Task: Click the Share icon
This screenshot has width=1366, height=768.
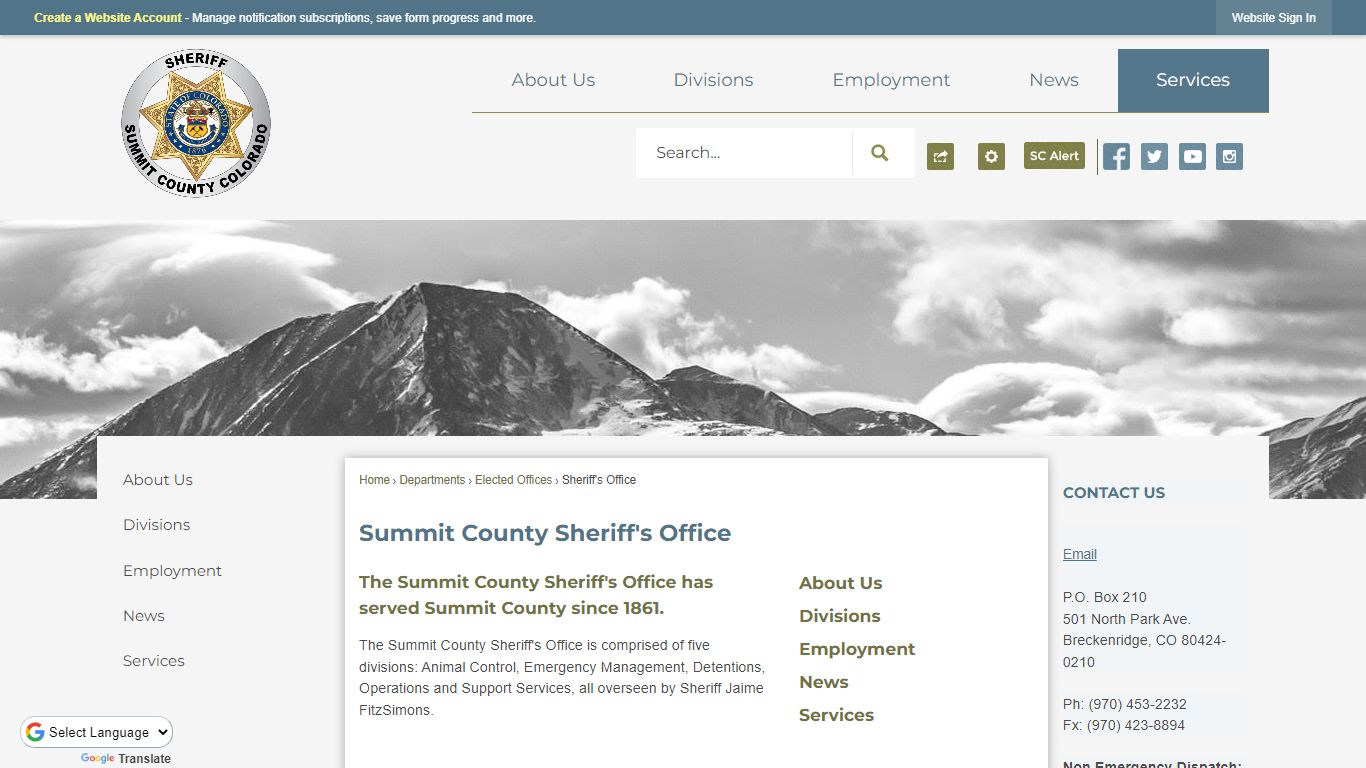Action: [939, 156]
